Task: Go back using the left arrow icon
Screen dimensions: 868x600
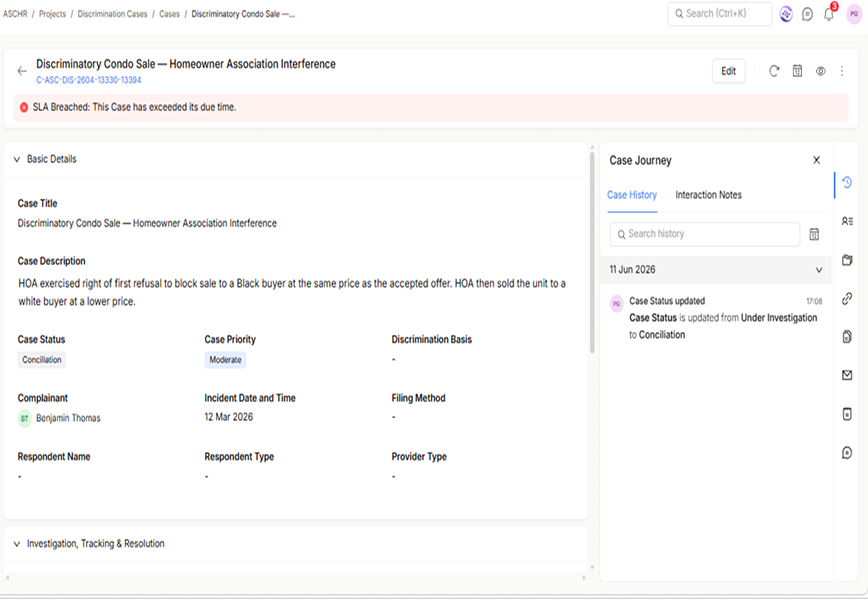Action: pyautogui.click(x=22, y=71)
